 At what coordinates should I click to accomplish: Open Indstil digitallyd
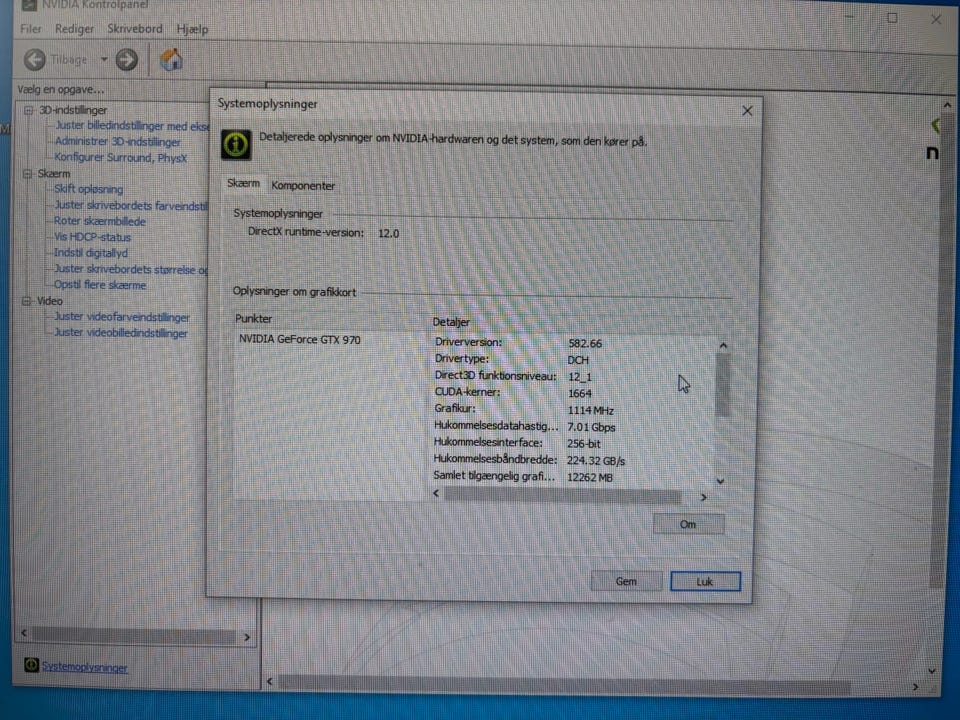tap(91, 253)
